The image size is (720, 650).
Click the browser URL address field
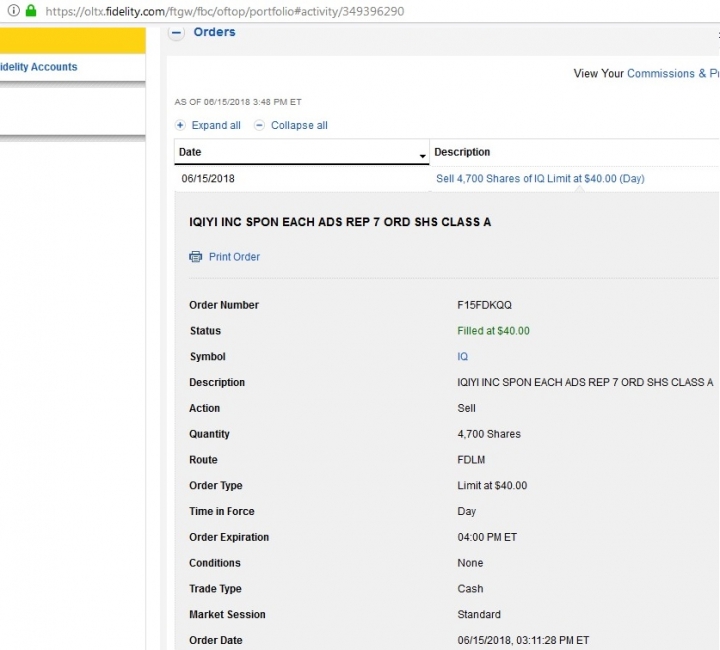pyautogui.click(x=225, y=11)
